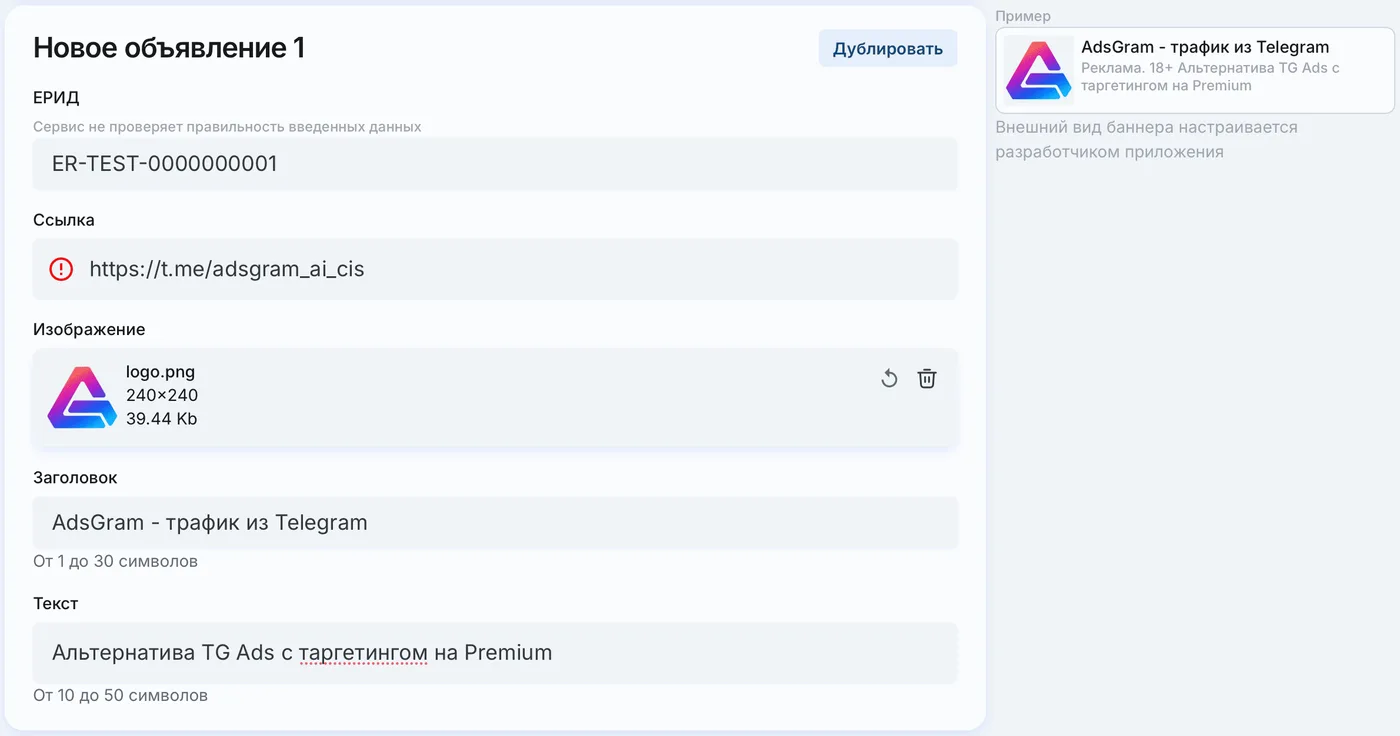Viewport: 1400px width, 736px height.
Task: Click the Ссылка field label
Action: click(64, 220)
